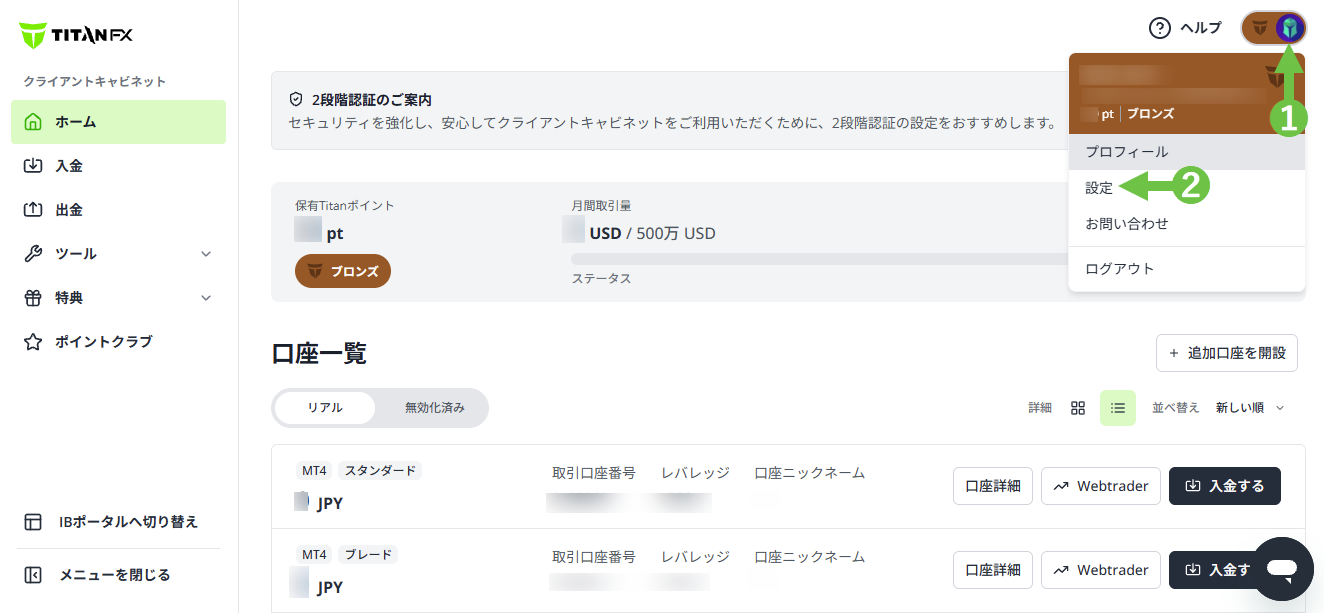
Task: Select list view icon for accounts
Action: (1118, 408)
